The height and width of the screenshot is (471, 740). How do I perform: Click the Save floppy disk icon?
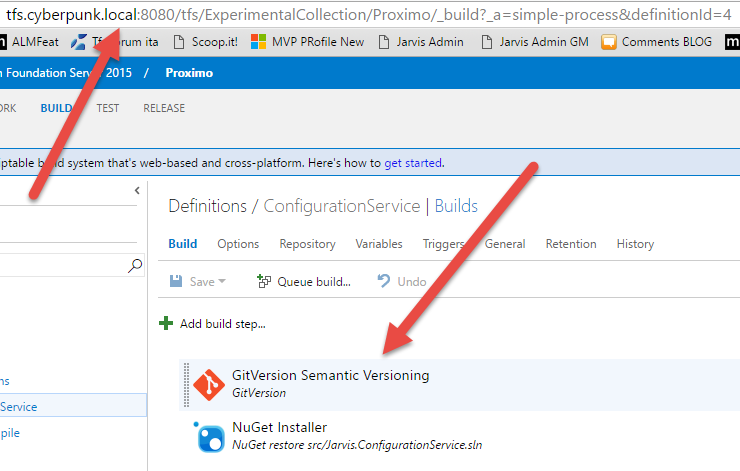(x=176, y=281)
